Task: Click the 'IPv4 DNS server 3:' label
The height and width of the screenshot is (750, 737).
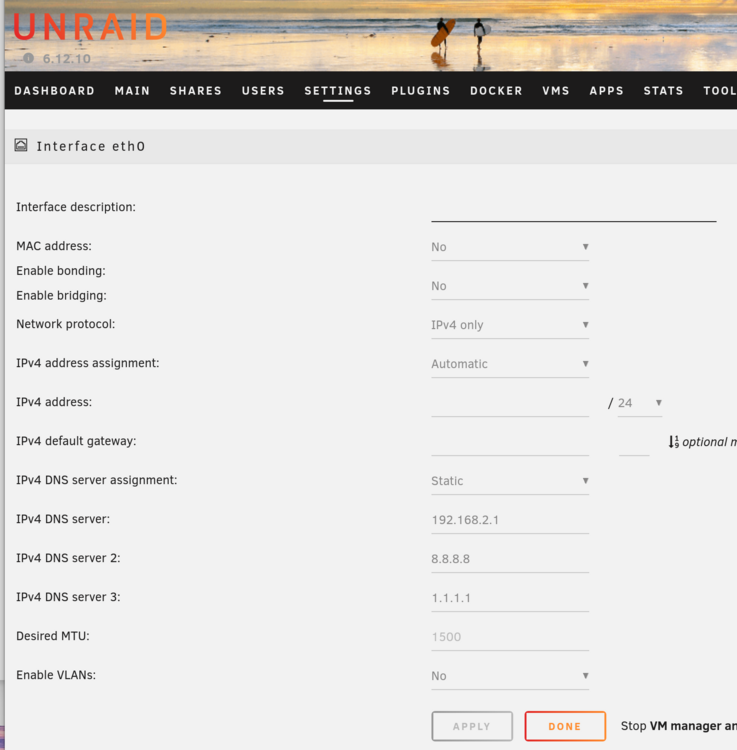Action: 68,597
